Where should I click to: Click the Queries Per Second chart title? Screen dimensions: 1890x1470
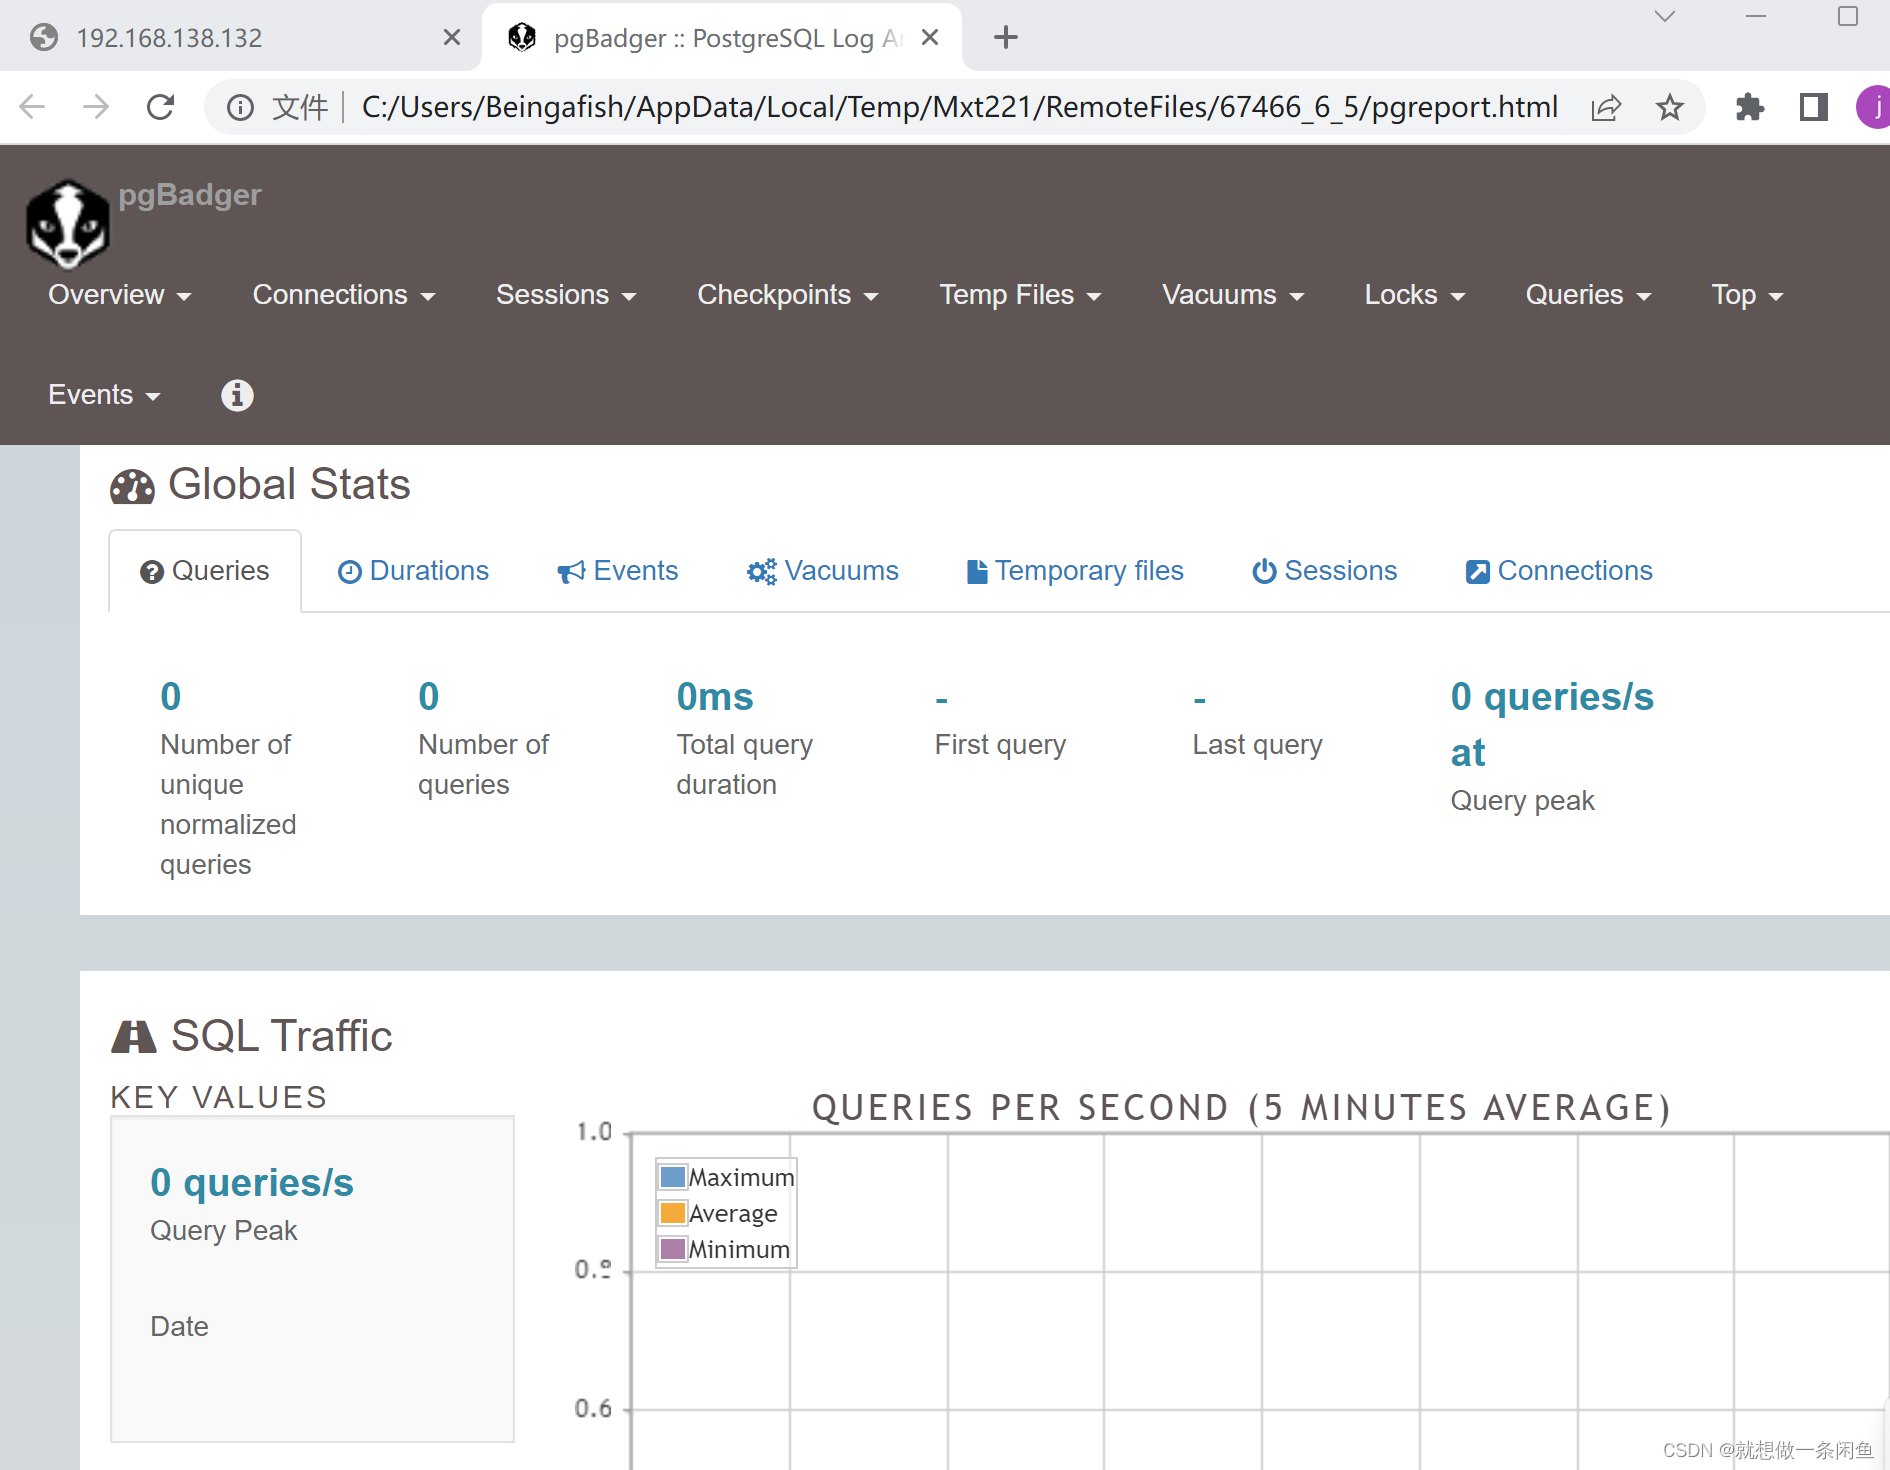(x=1242, y=1108)
